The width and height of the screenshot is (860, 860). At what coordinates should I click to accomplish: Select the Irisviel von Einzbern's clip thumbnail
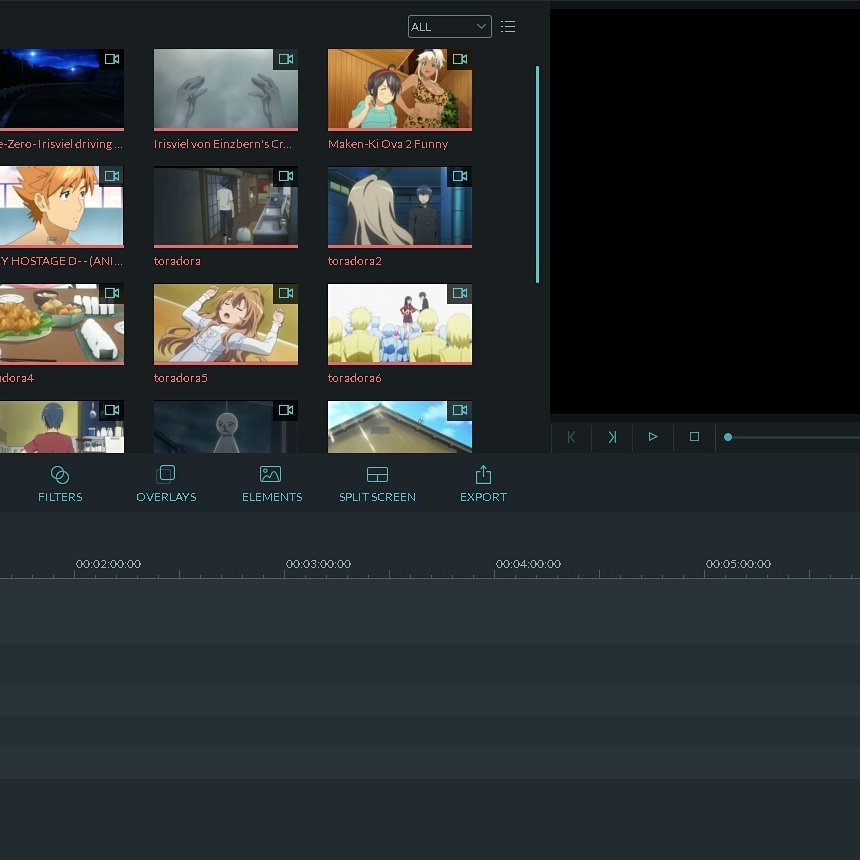click(x=226, y=90)
